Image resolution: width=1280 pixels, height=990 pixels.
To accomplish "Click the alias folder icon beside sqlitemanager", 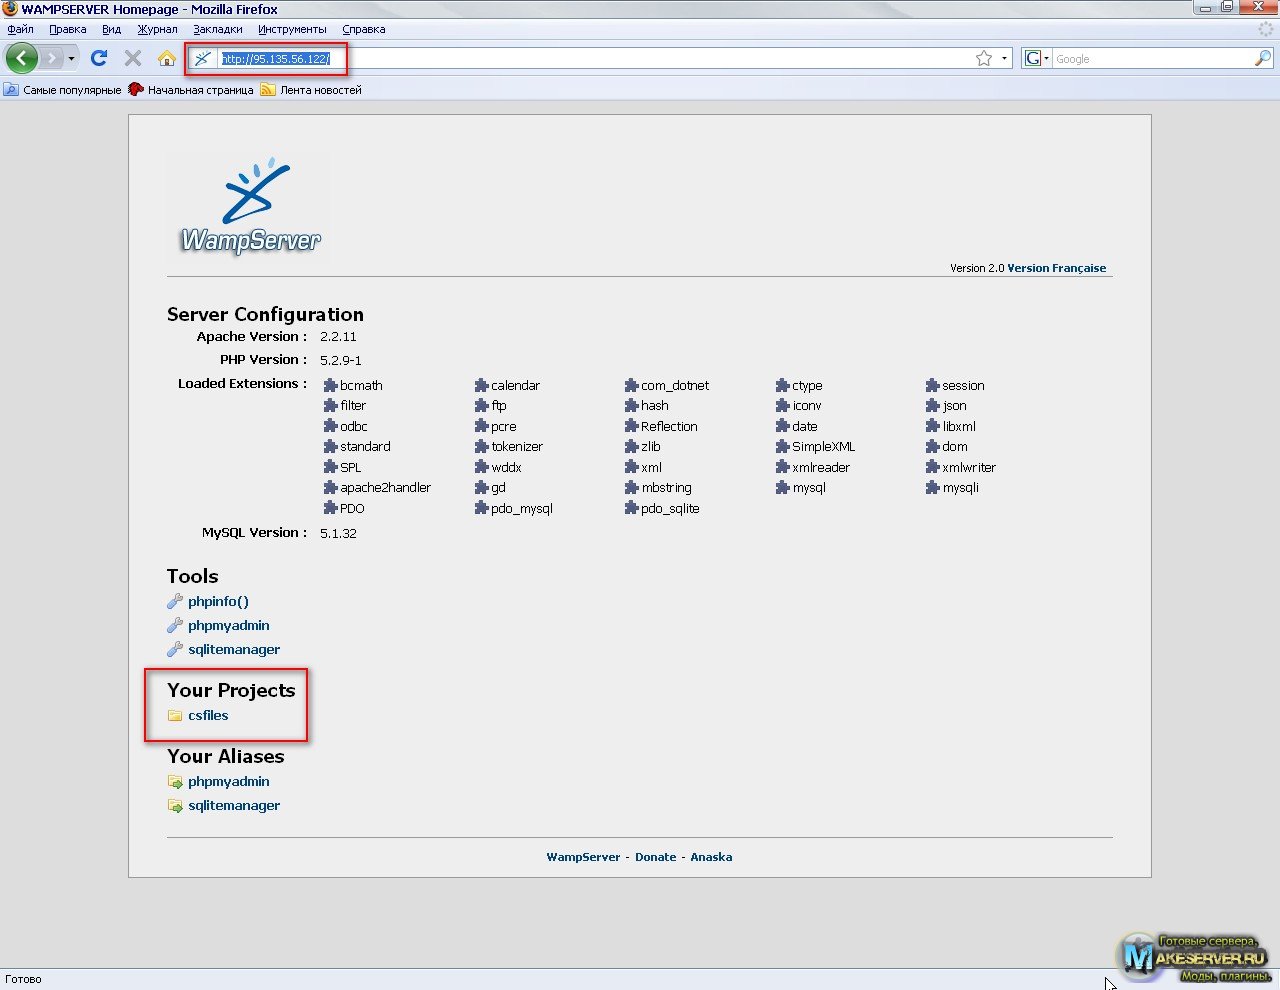I will click(x=175, y=806).
